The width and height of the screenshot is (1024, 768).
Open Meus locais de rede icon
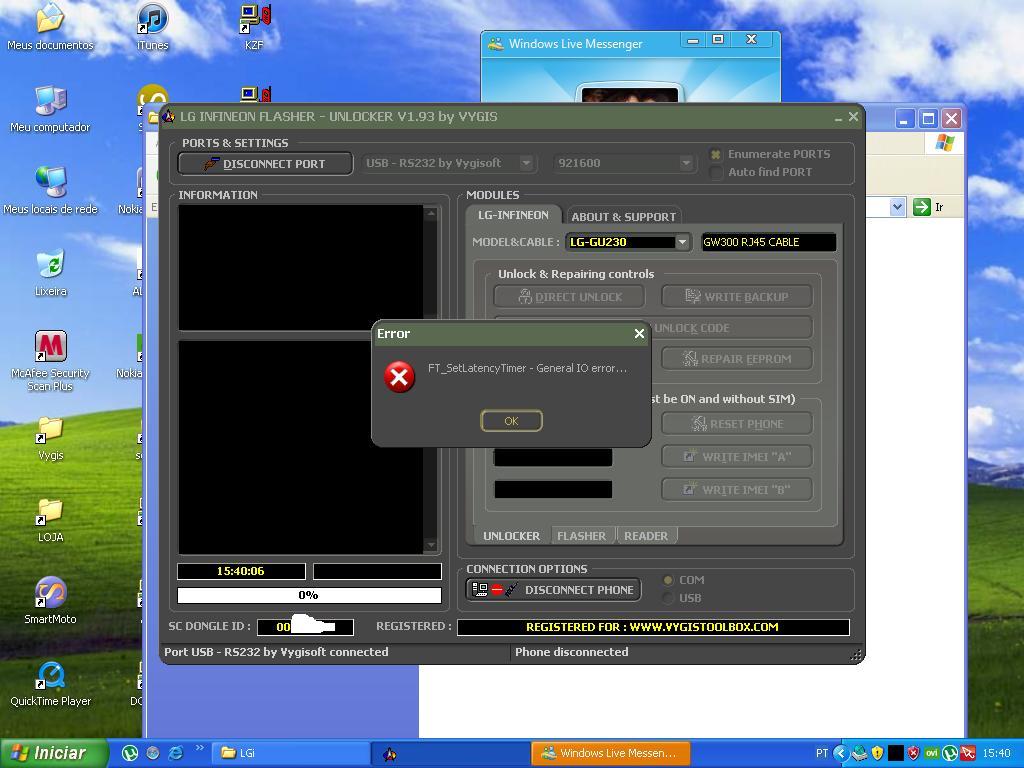tap(50, 191)
